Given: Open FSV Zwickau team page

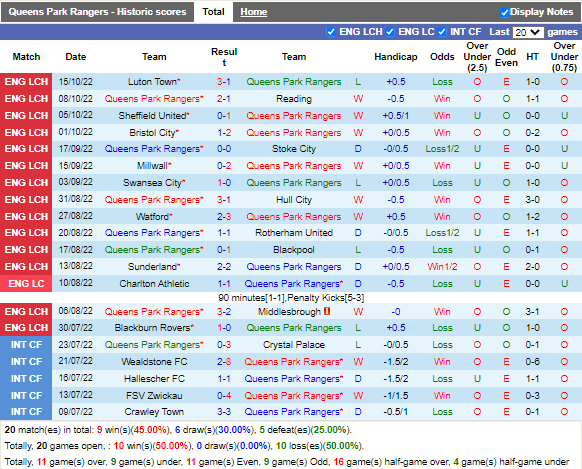Looking at the screenshot, I should [154, 396].
